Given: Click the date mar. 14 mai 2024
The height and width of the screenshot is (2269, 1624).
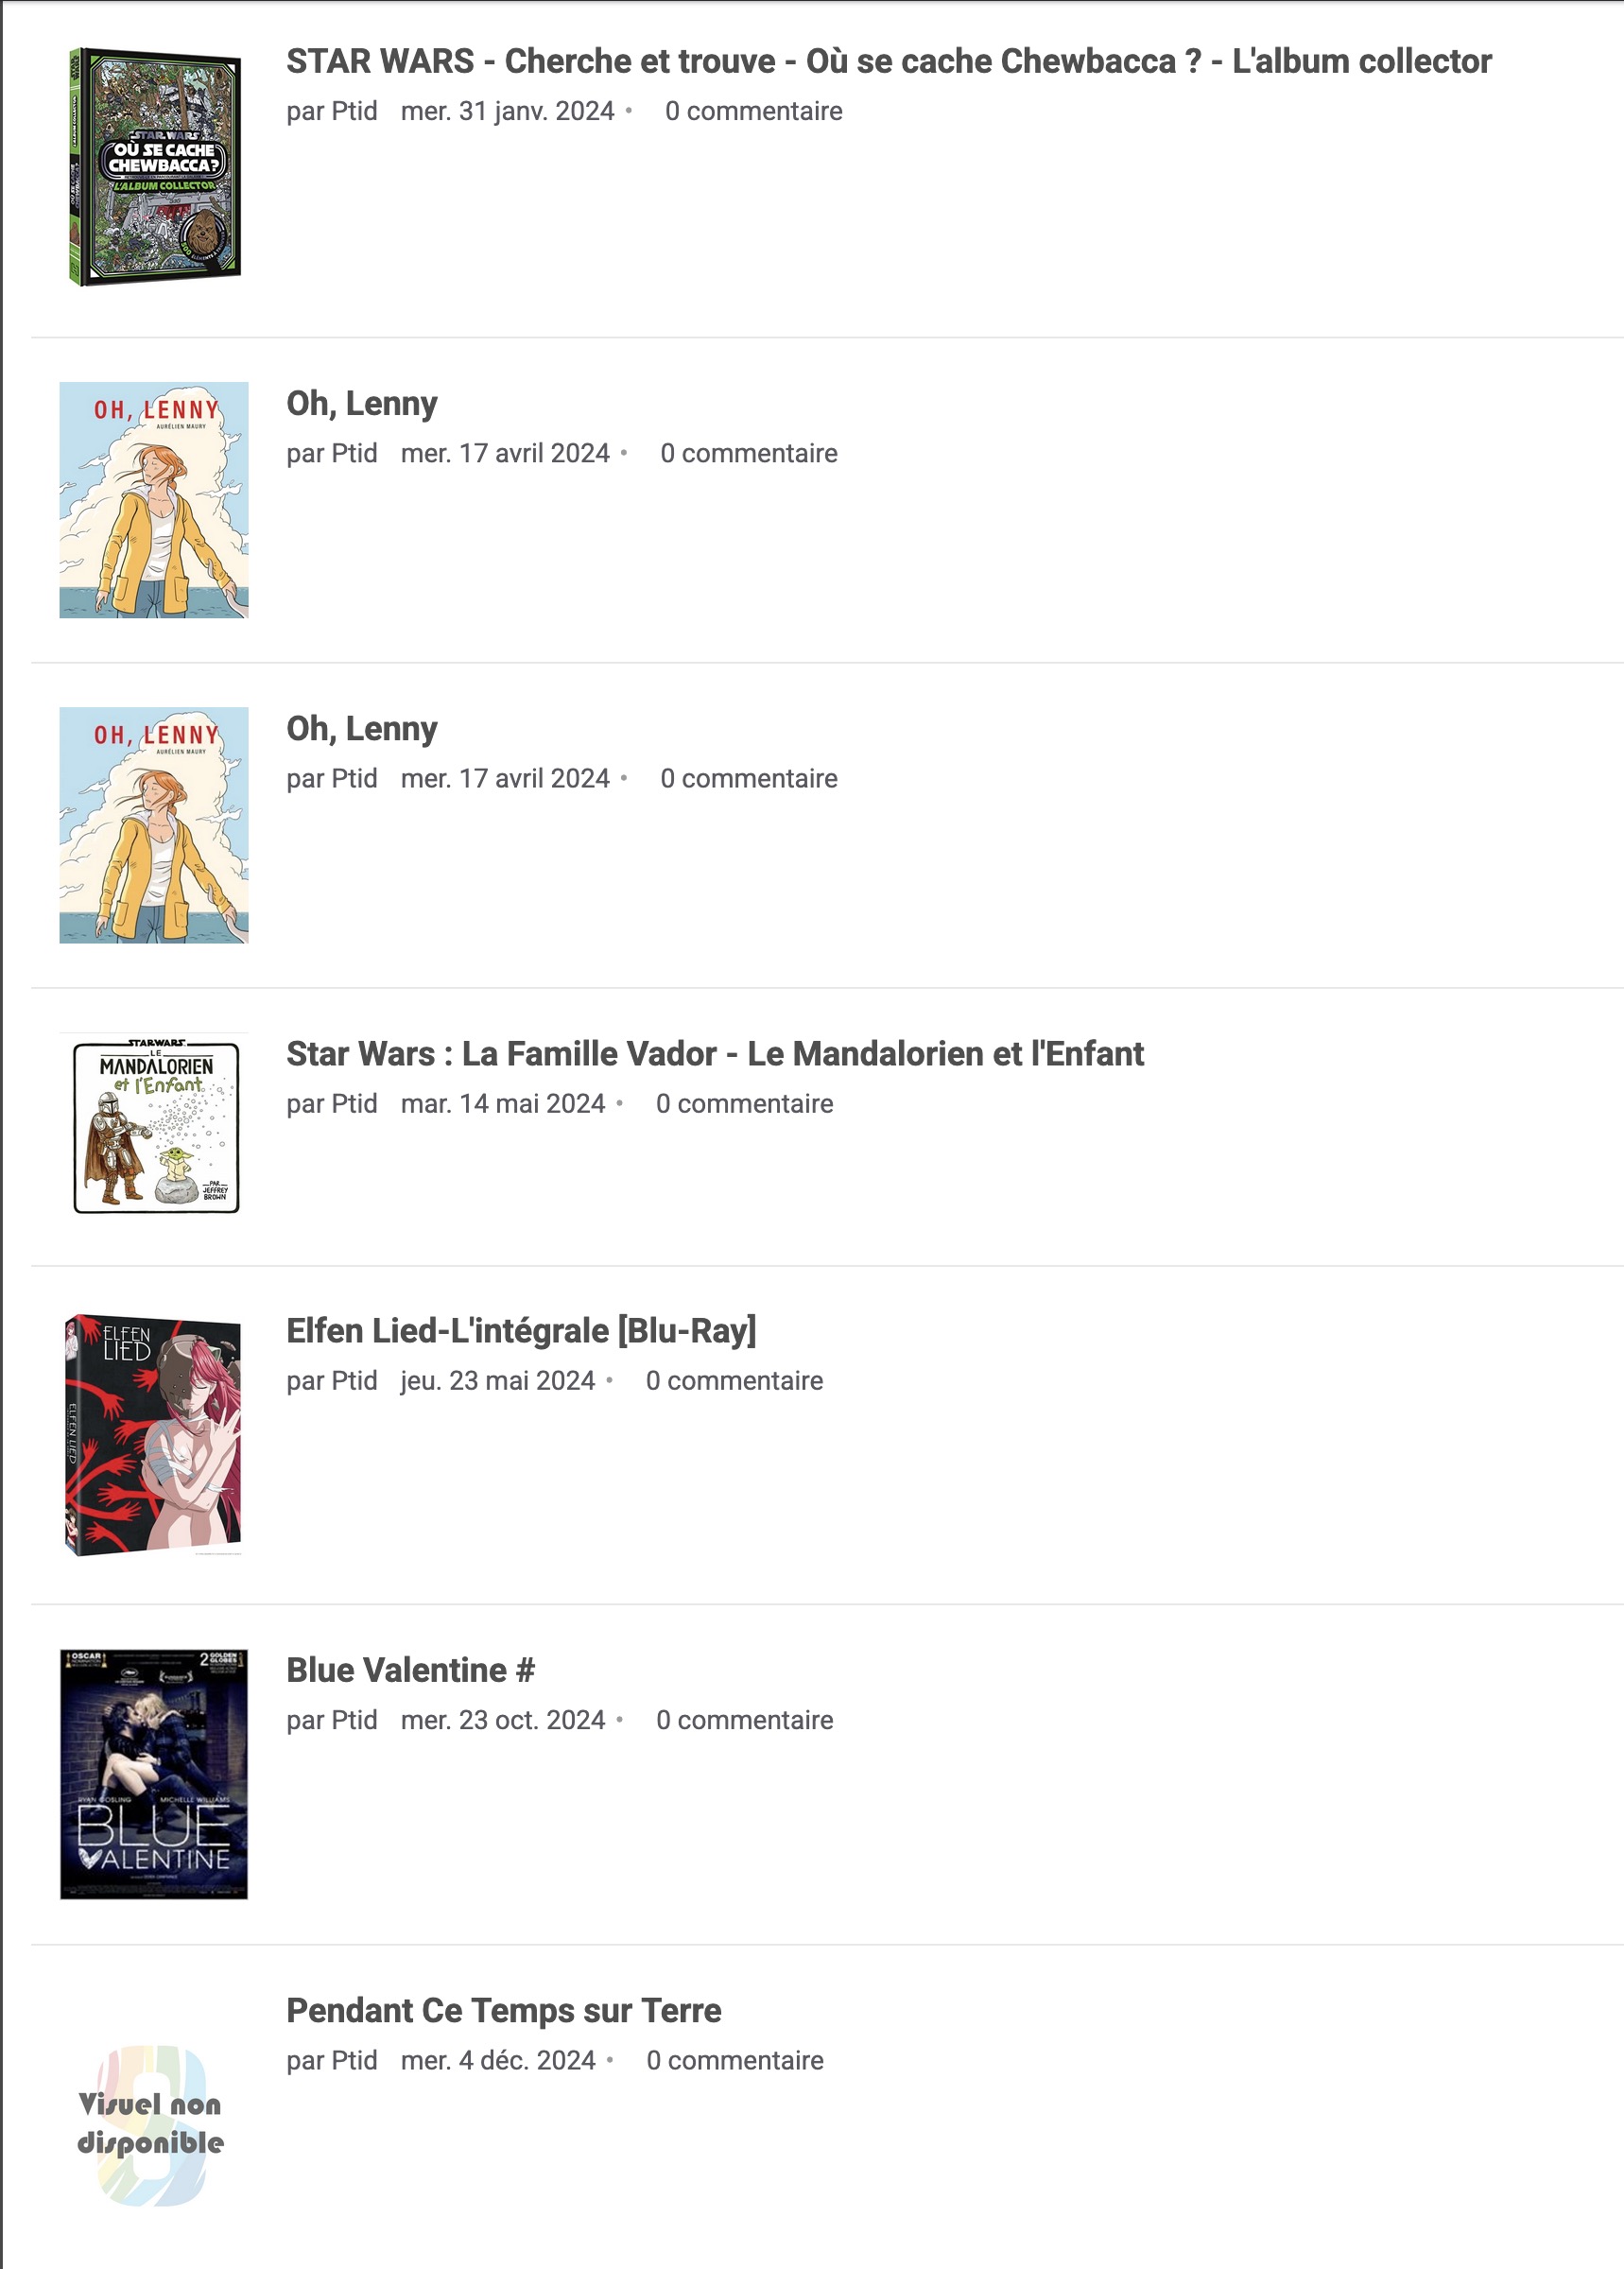Looking at the screenshot, I should pyautogui.click(x=503, y=1104).
